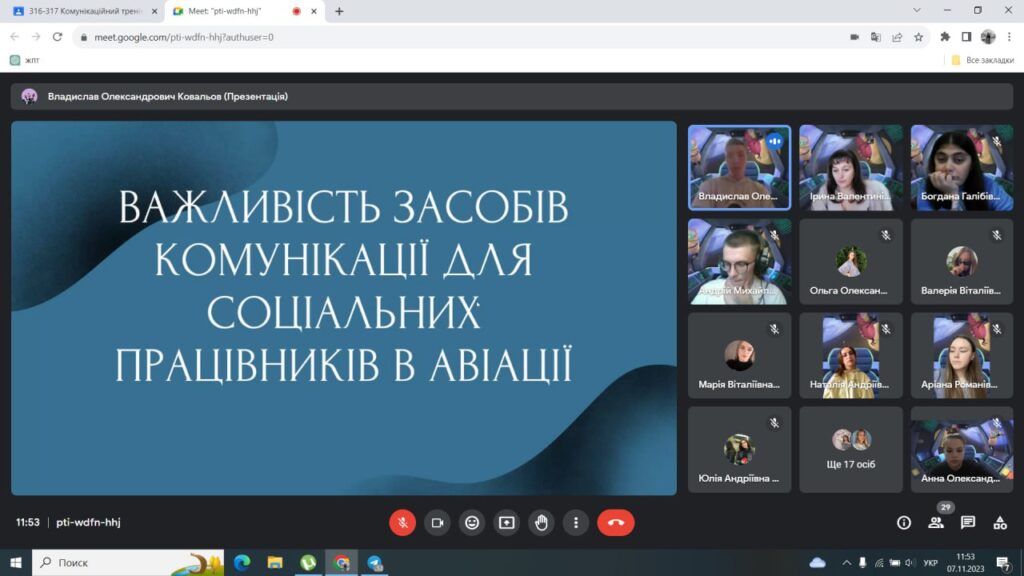The height and width of the screenshot is (576, 1024).
Task: Click the present screen button
Action: 507,522
